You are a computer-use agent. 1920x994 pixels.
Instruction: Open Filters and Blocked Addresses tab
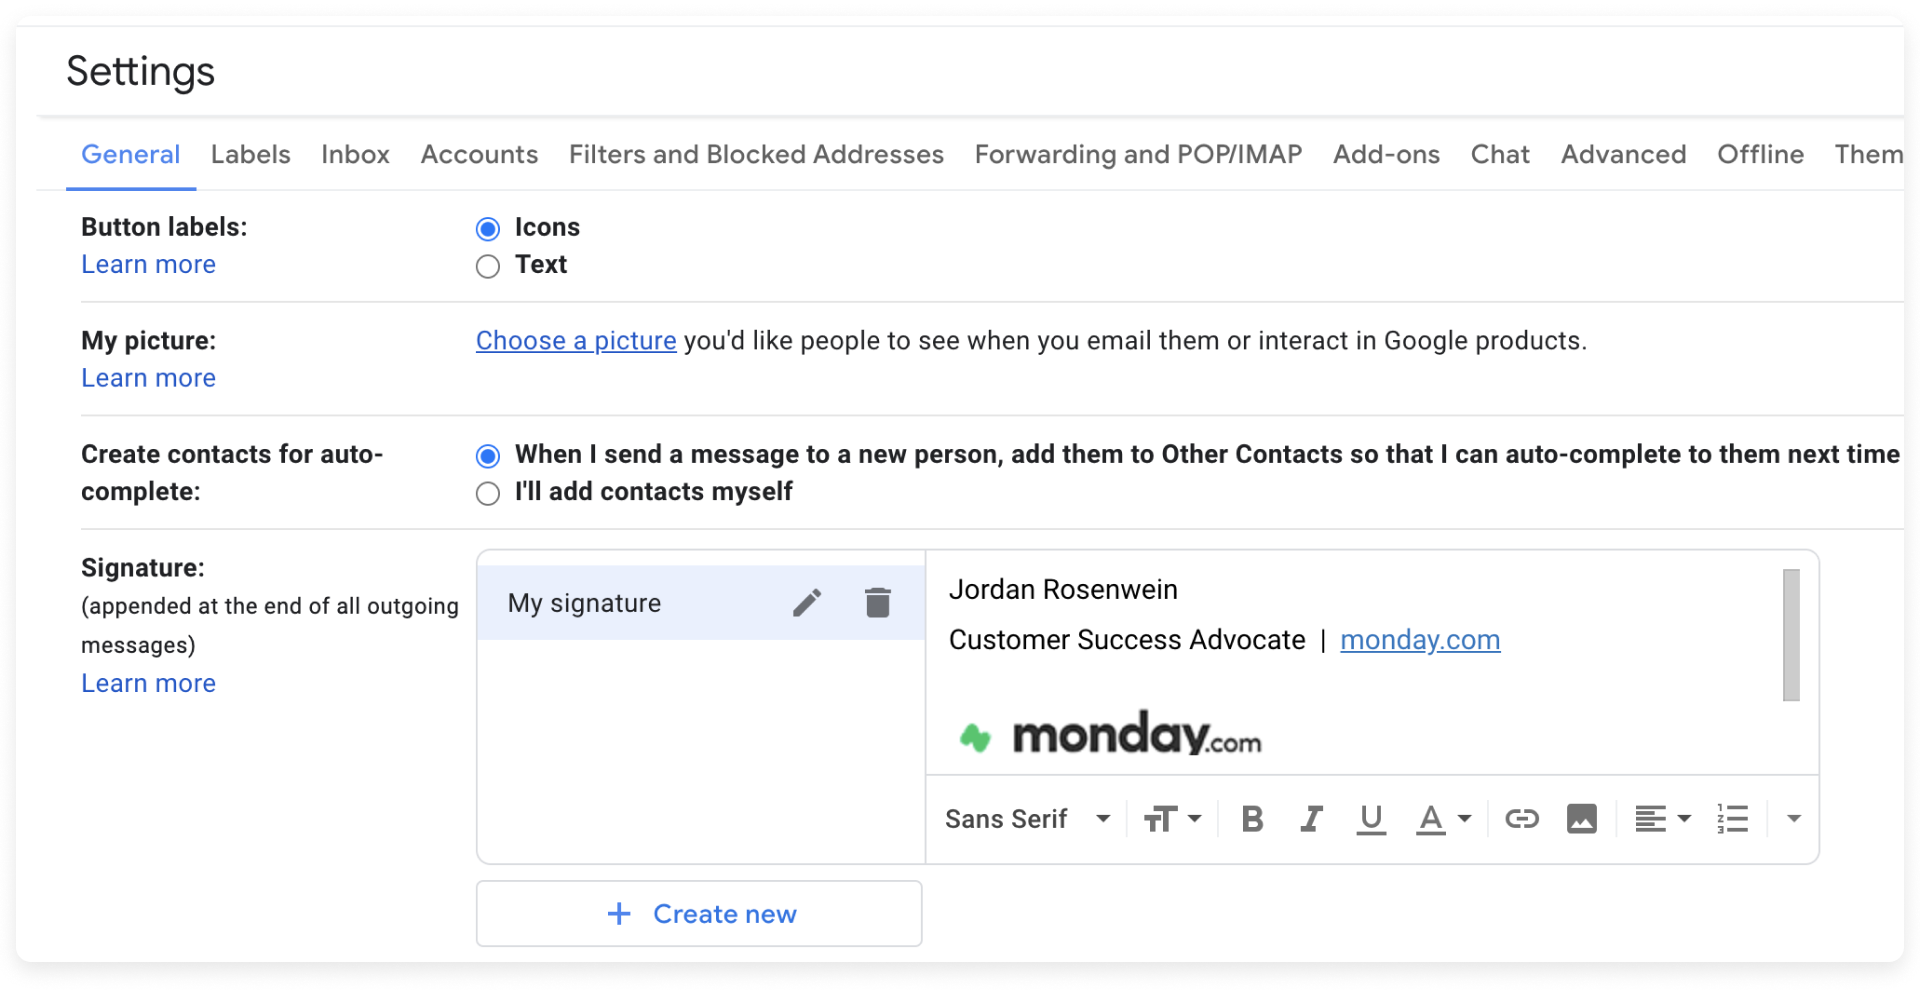(x=756, y=154)
